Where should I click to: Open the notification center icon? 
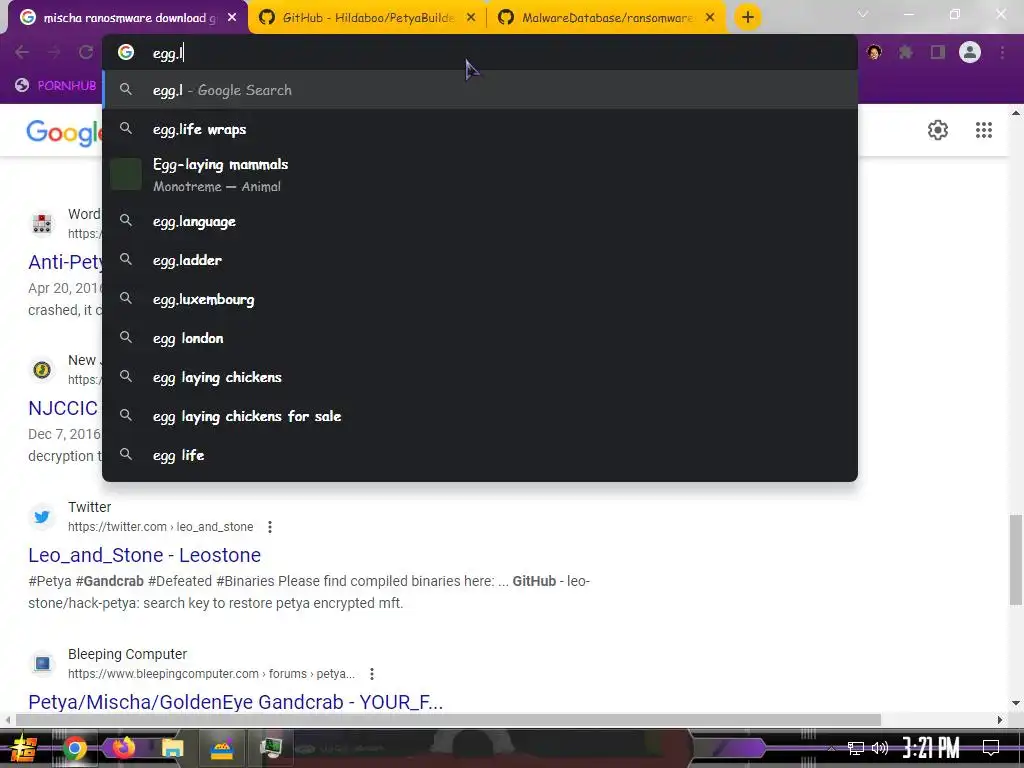coord(991,748)
